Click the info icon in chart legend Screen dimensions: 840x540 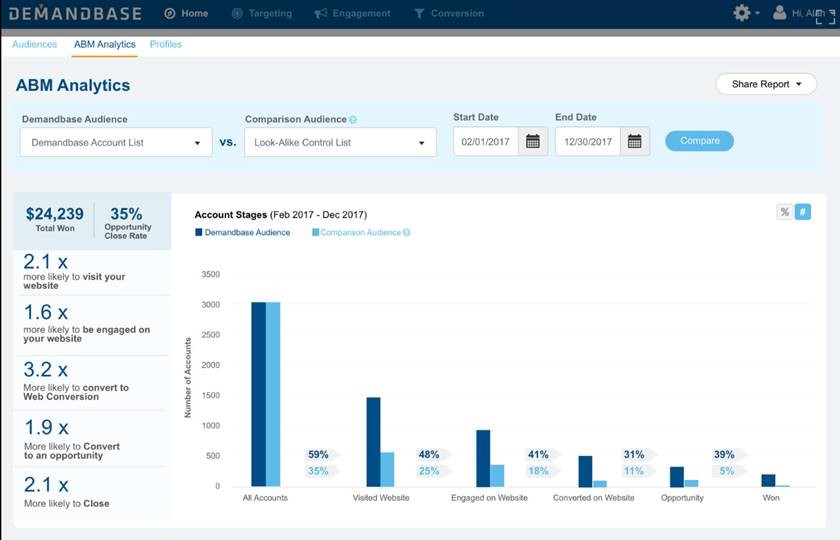(407, 233)
